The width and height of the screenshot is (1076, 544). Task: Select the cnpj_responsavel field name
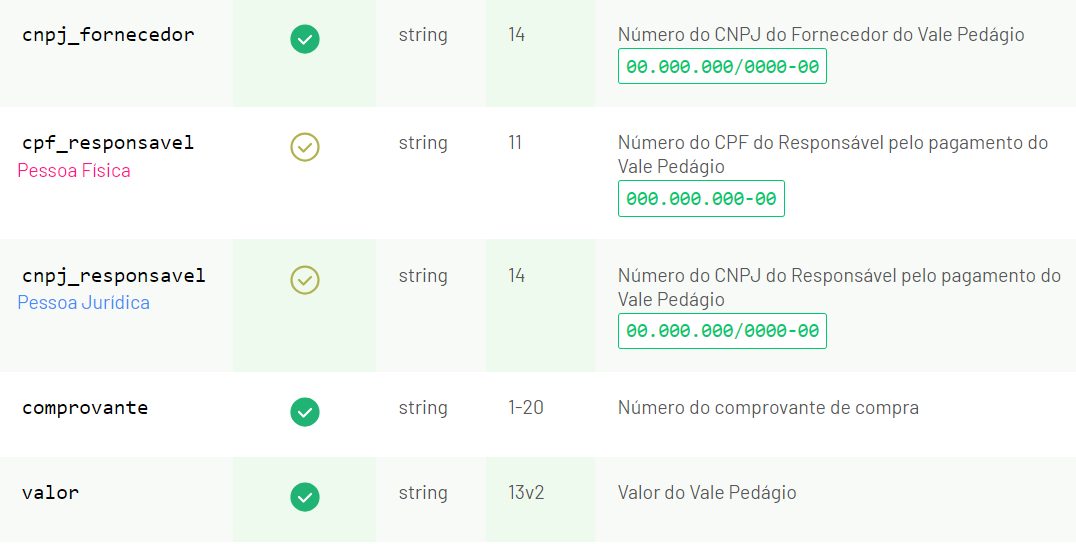[x=114, y=276]
